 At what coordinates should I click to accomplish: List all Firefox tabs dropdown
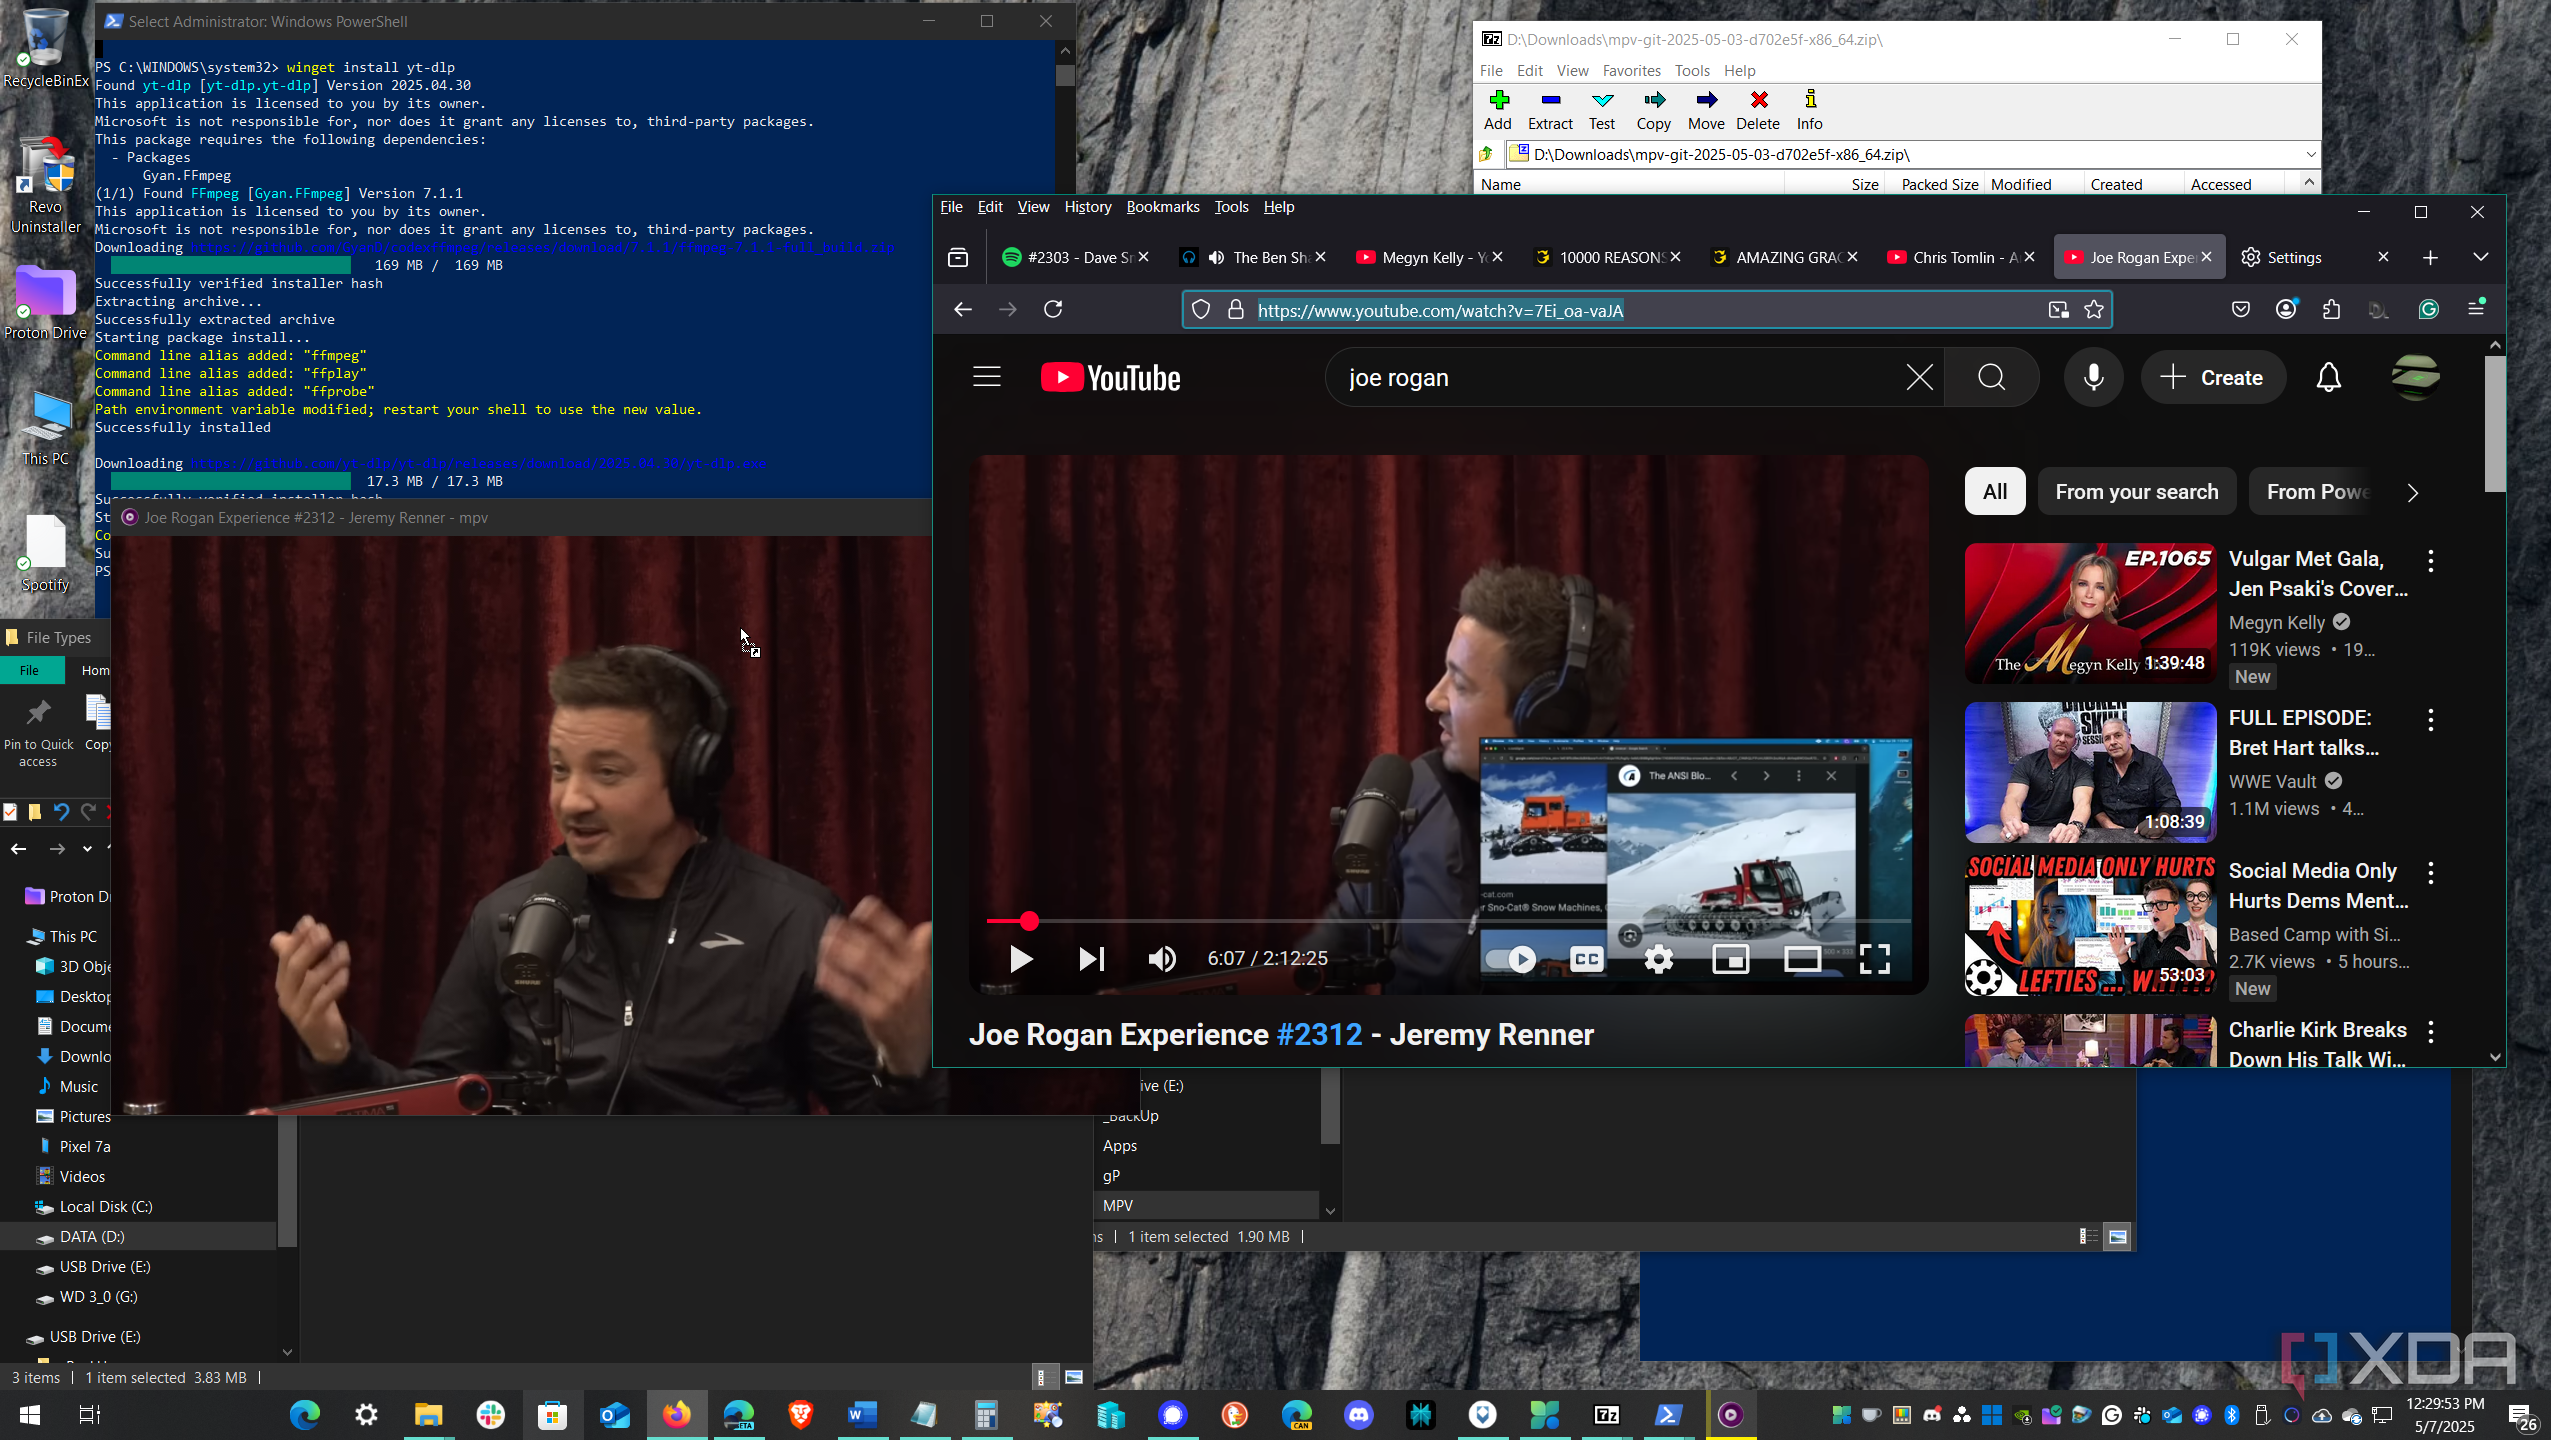pyautogui.click(x=2480, y=257)
